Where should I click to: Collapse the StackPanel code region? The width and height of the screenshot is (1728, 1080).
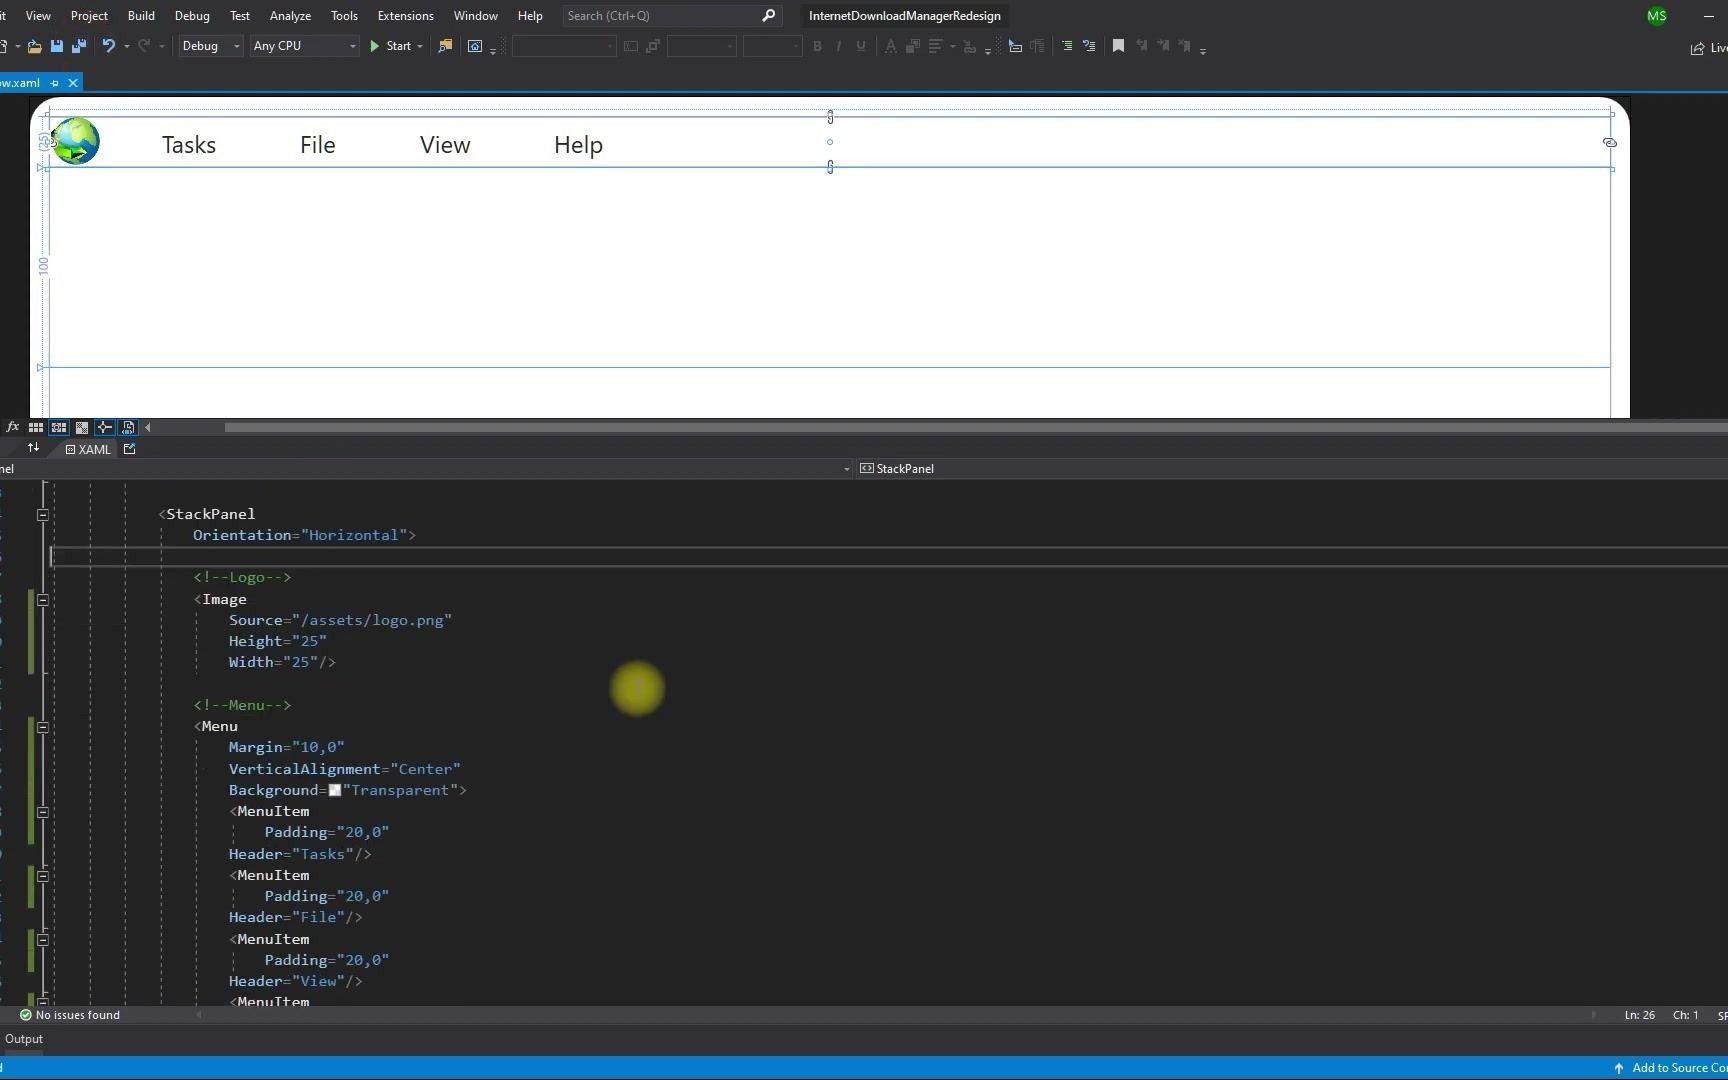(43, 515)
